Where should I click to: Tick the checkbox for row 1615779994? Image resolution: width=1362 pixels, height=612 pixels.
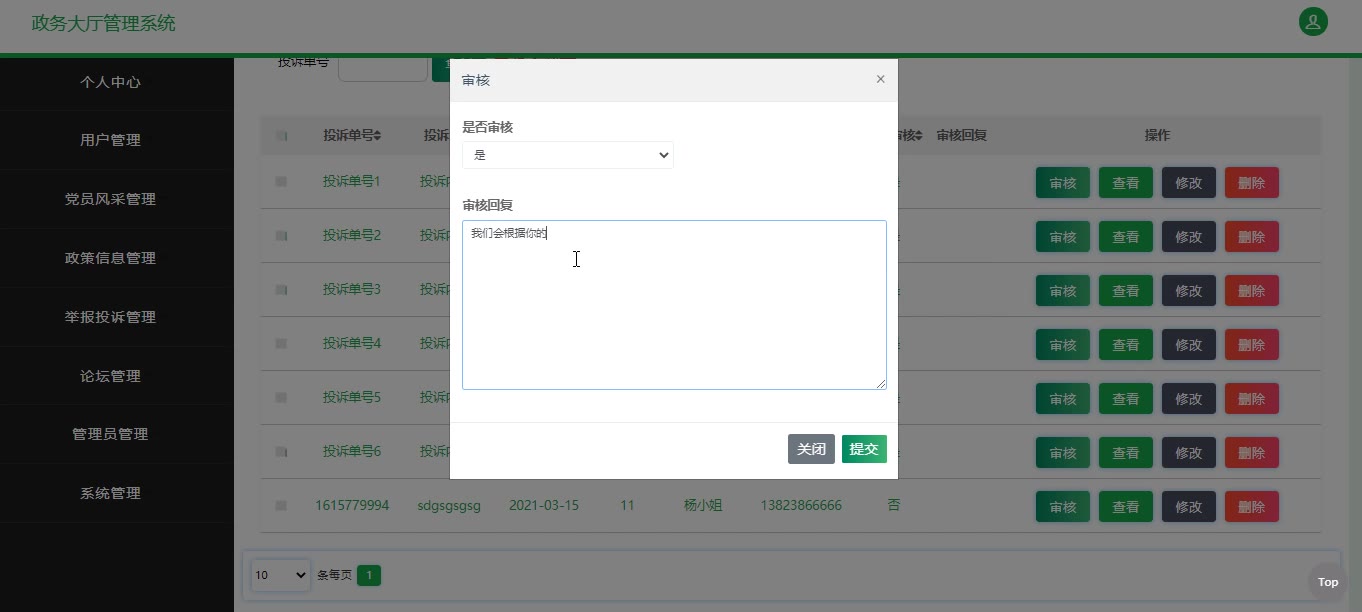pos(281,506)
